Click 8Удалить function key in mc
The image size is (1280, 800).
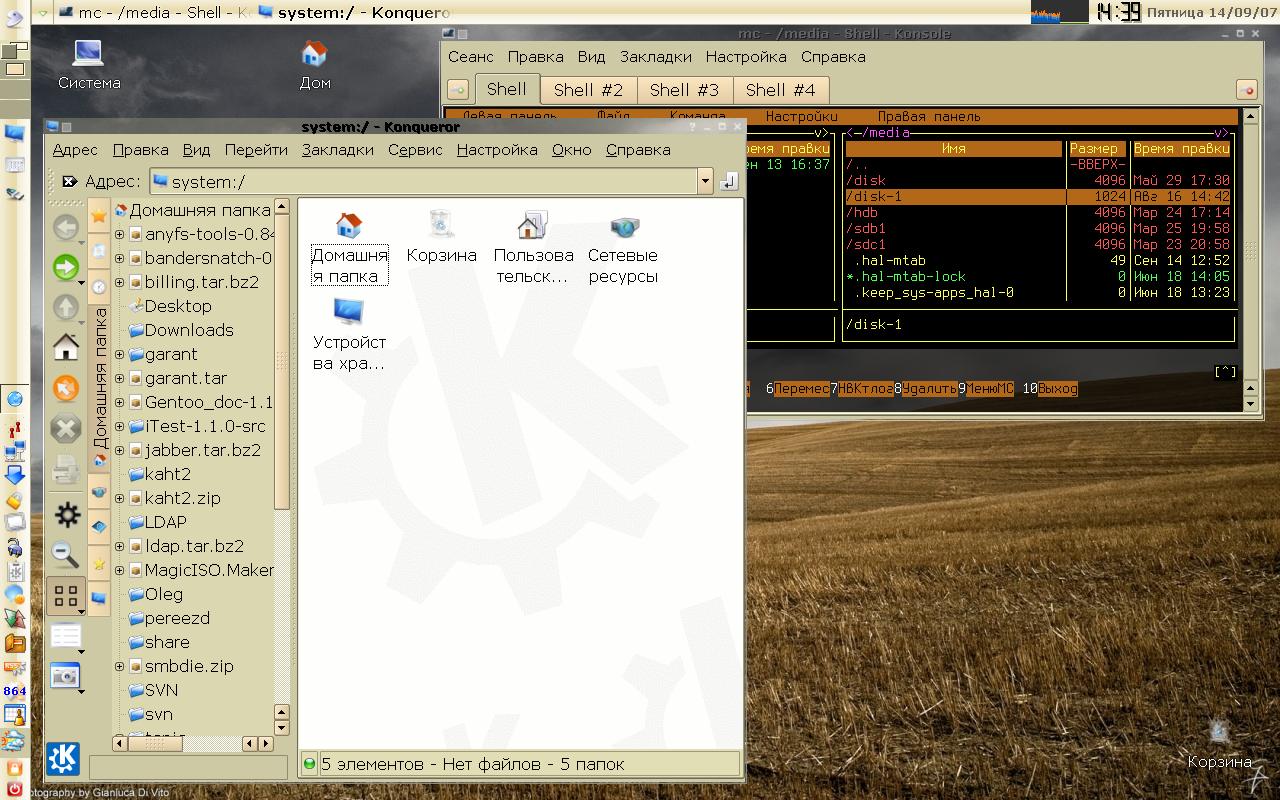926,389
